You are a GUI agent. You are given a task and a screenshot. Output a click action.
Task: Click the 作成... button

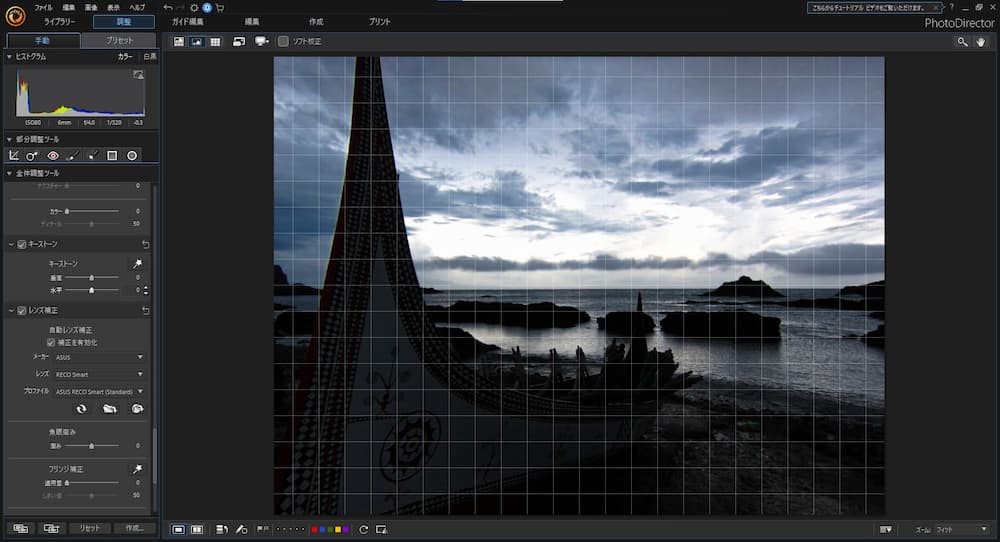coord(134,528)
